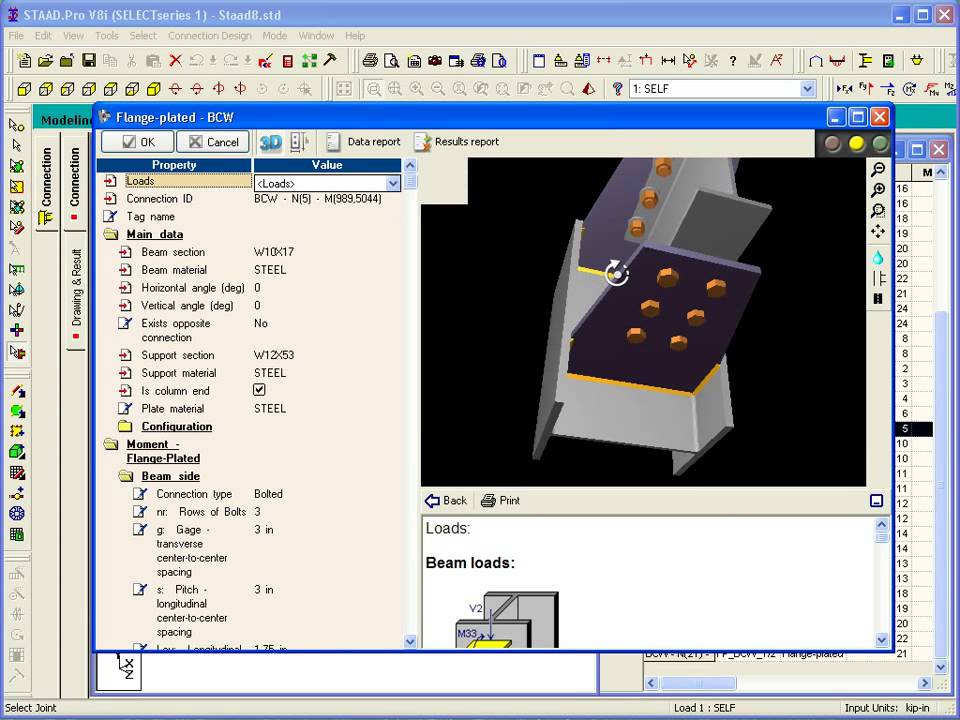Toggle the 'Is column end' checkbox
960x720 pixels.
tap(259, 390)
